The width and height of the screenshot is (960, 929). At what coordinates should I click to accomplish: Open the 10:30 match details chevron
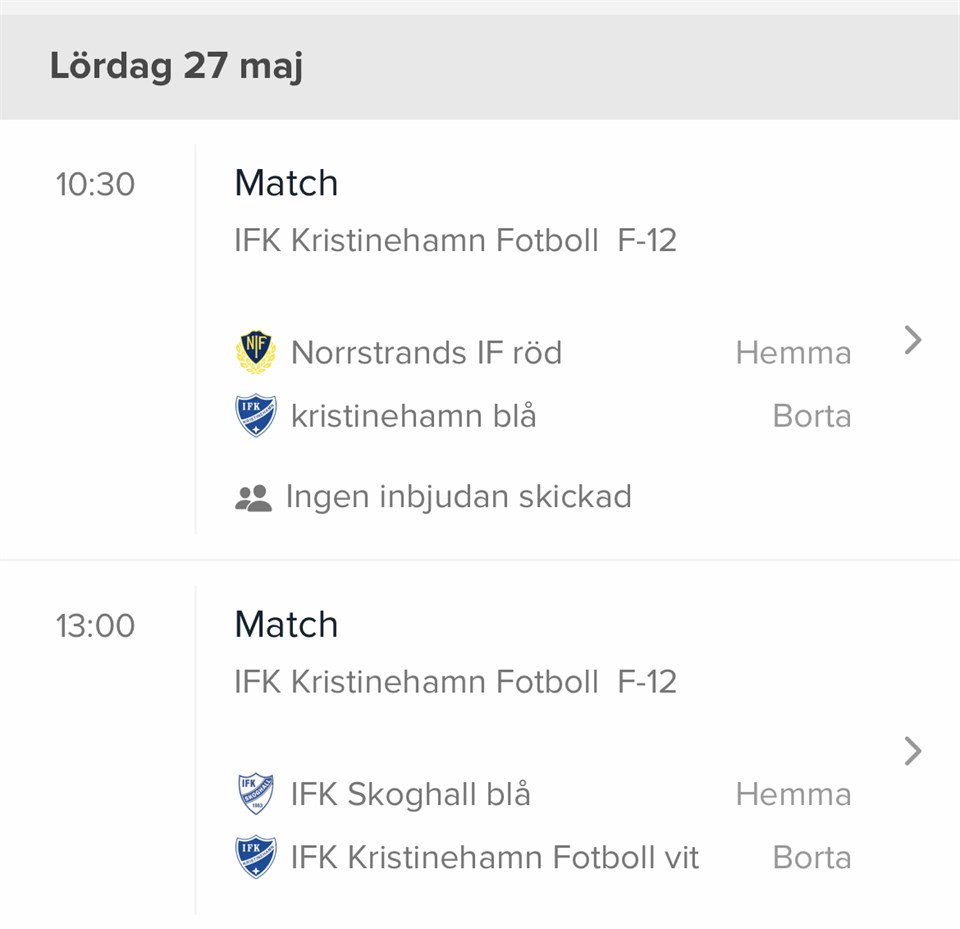pyautogui.click(x=912, y=341)
